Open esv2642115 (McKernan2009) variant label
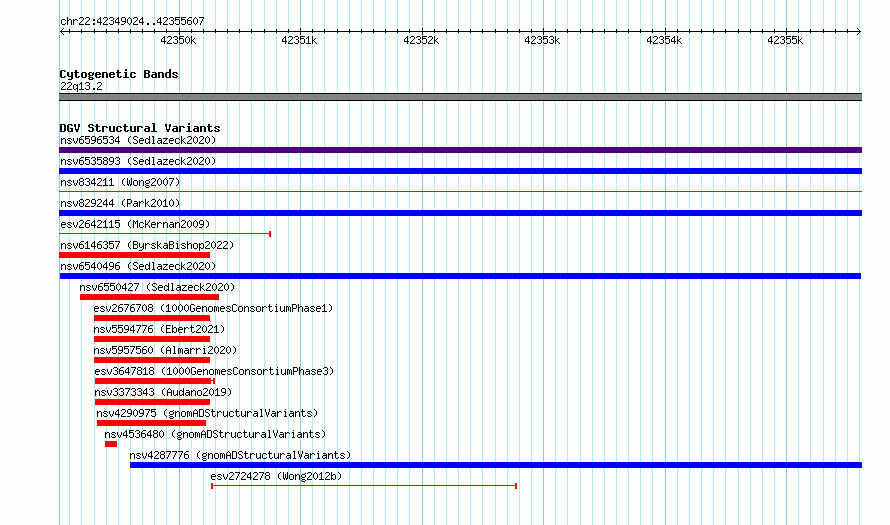 [135, 224]
